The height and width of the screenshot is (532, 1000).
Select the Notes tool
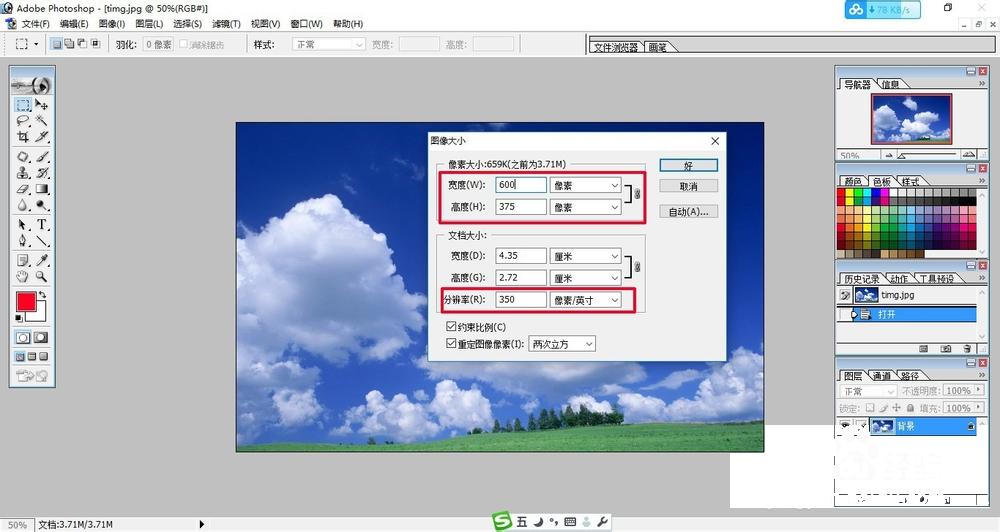point(23,260)
